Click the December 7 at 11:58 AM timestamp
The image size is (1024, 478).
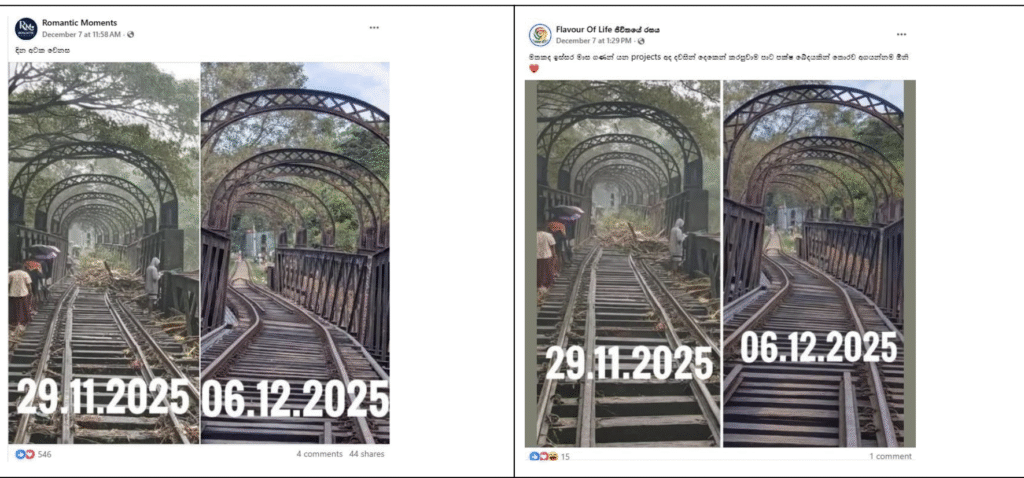82,35
